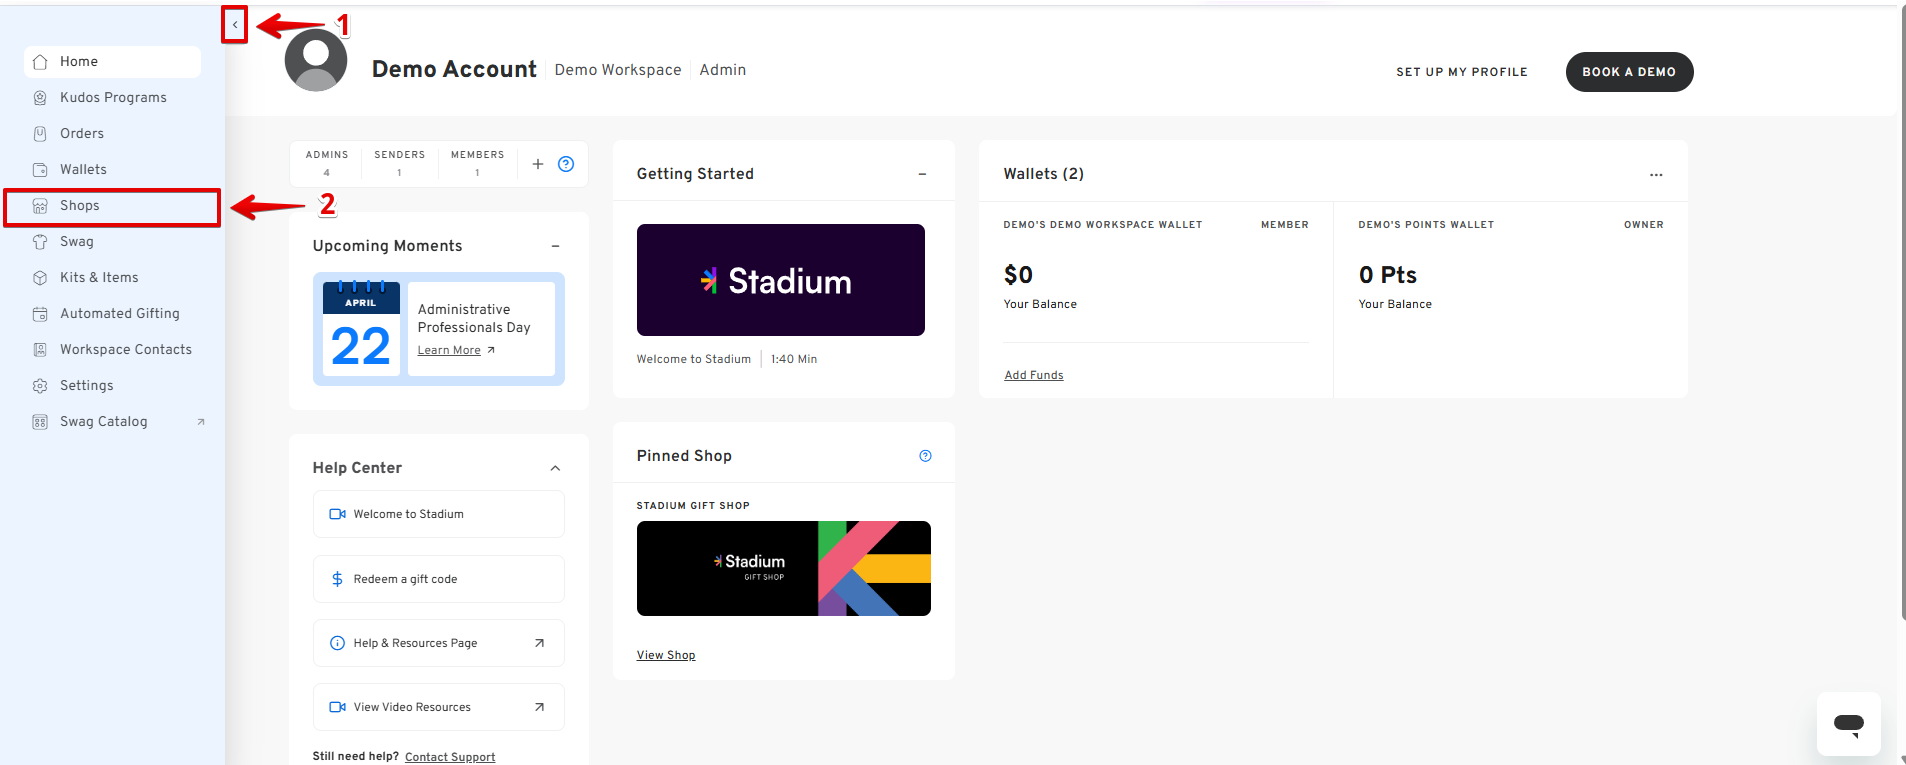The height and width of the screenshot is (765, 1906).
Task: Open the Wallets three-dot options menu
Action: (x=1656, y=174)
